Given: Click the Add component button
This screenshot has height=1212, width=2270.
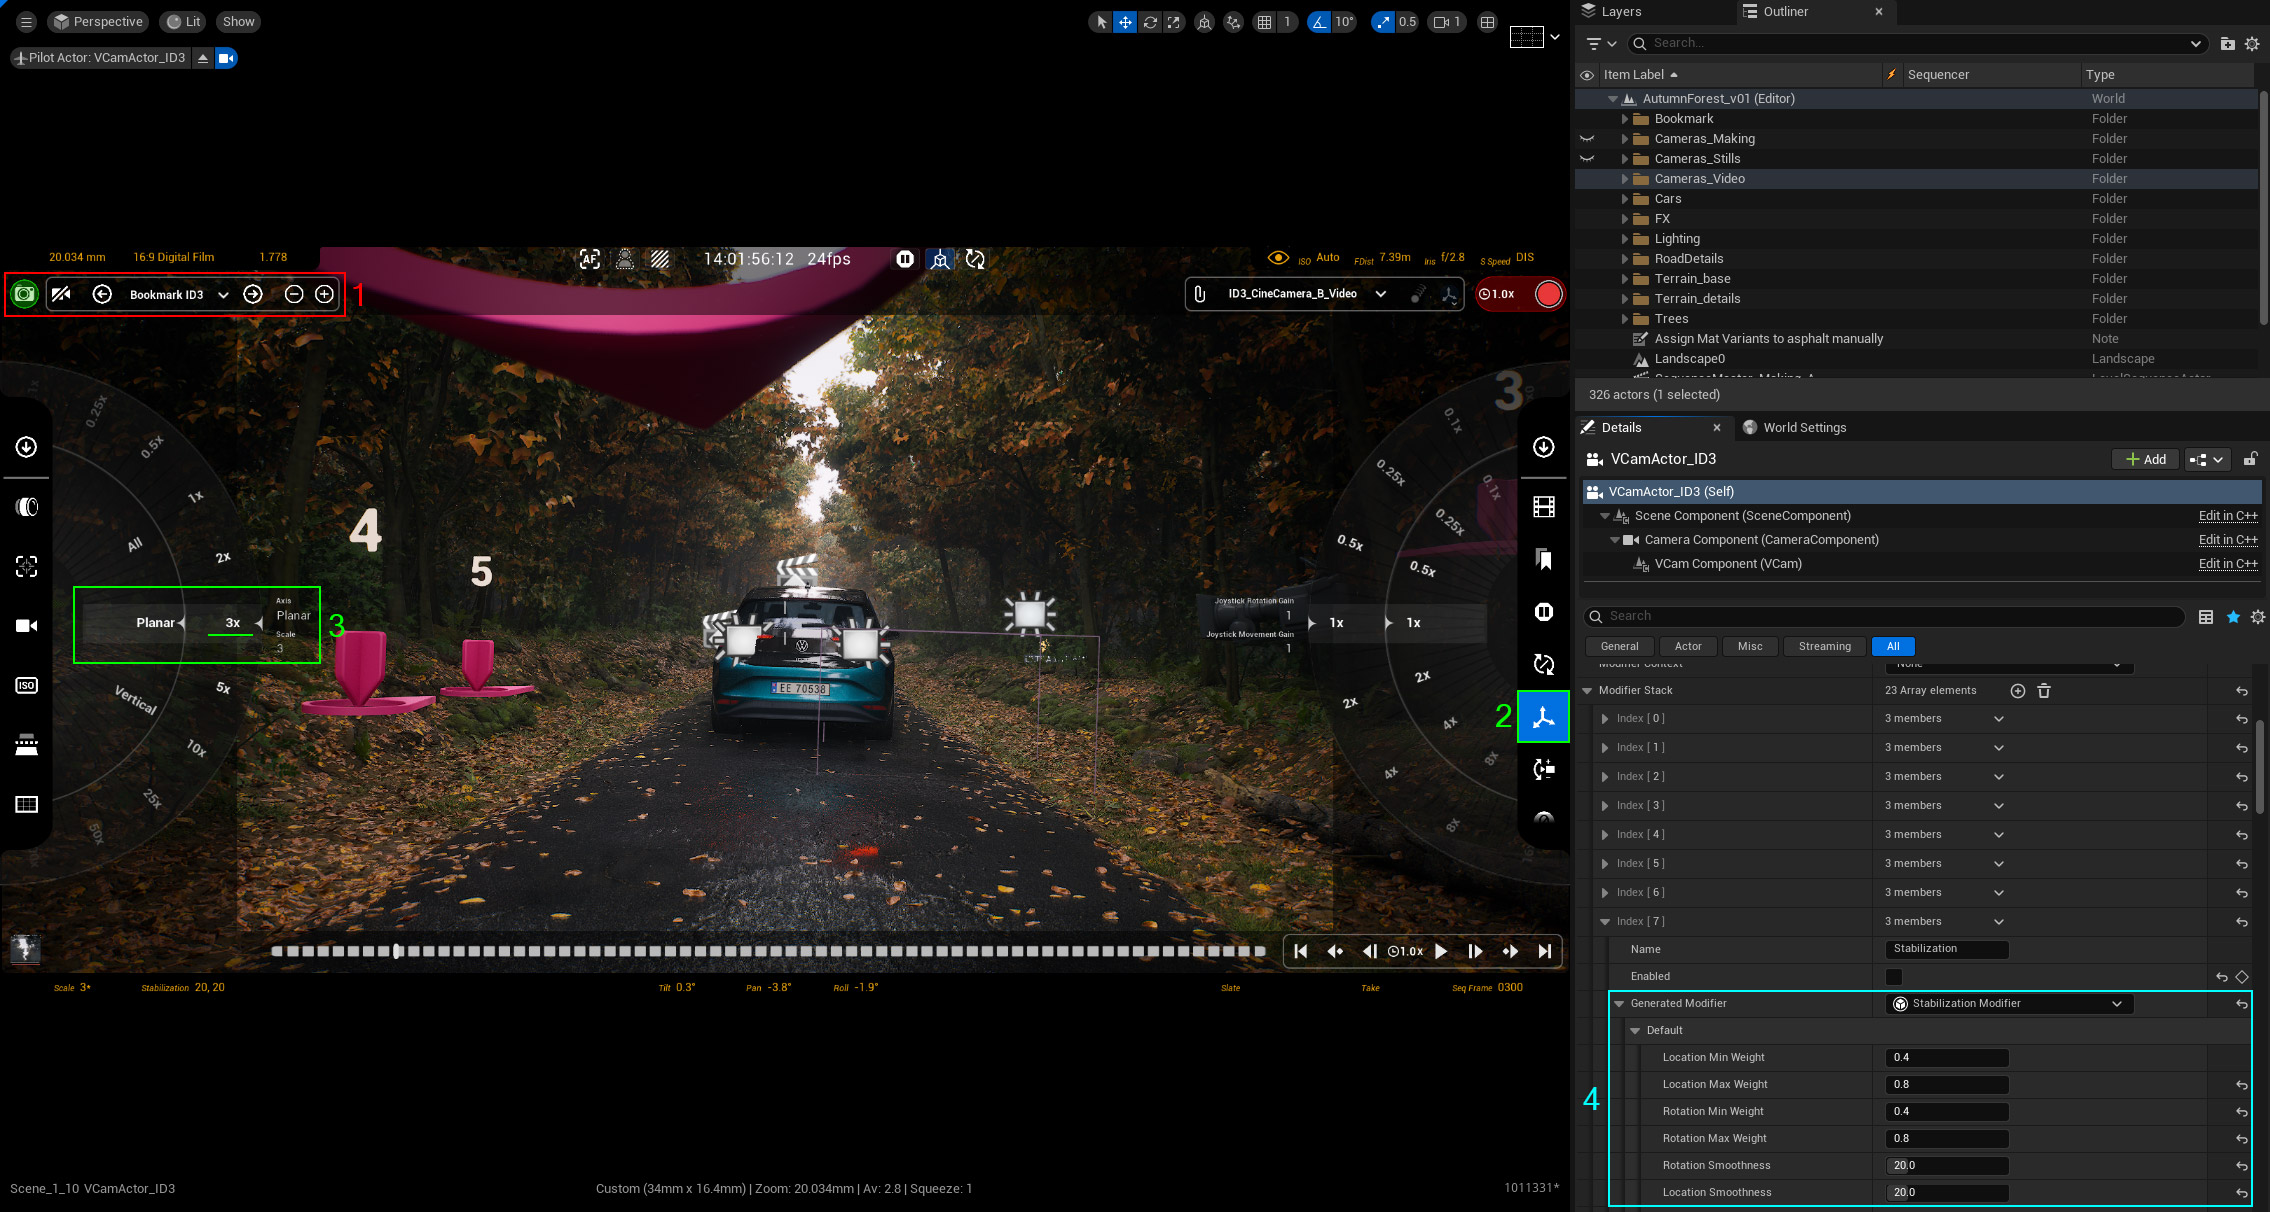Looking at the screenshot, I should (x=2145, y=459).
